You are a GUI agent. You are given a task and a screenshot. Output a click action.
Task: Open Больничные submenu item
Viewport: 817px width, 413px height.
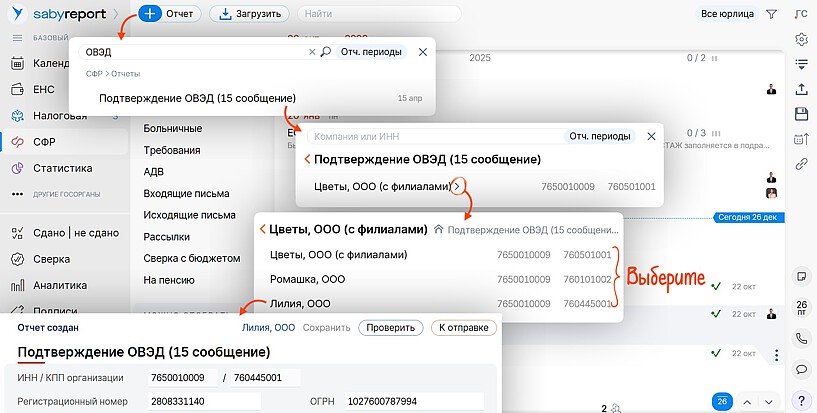[174, 128]
